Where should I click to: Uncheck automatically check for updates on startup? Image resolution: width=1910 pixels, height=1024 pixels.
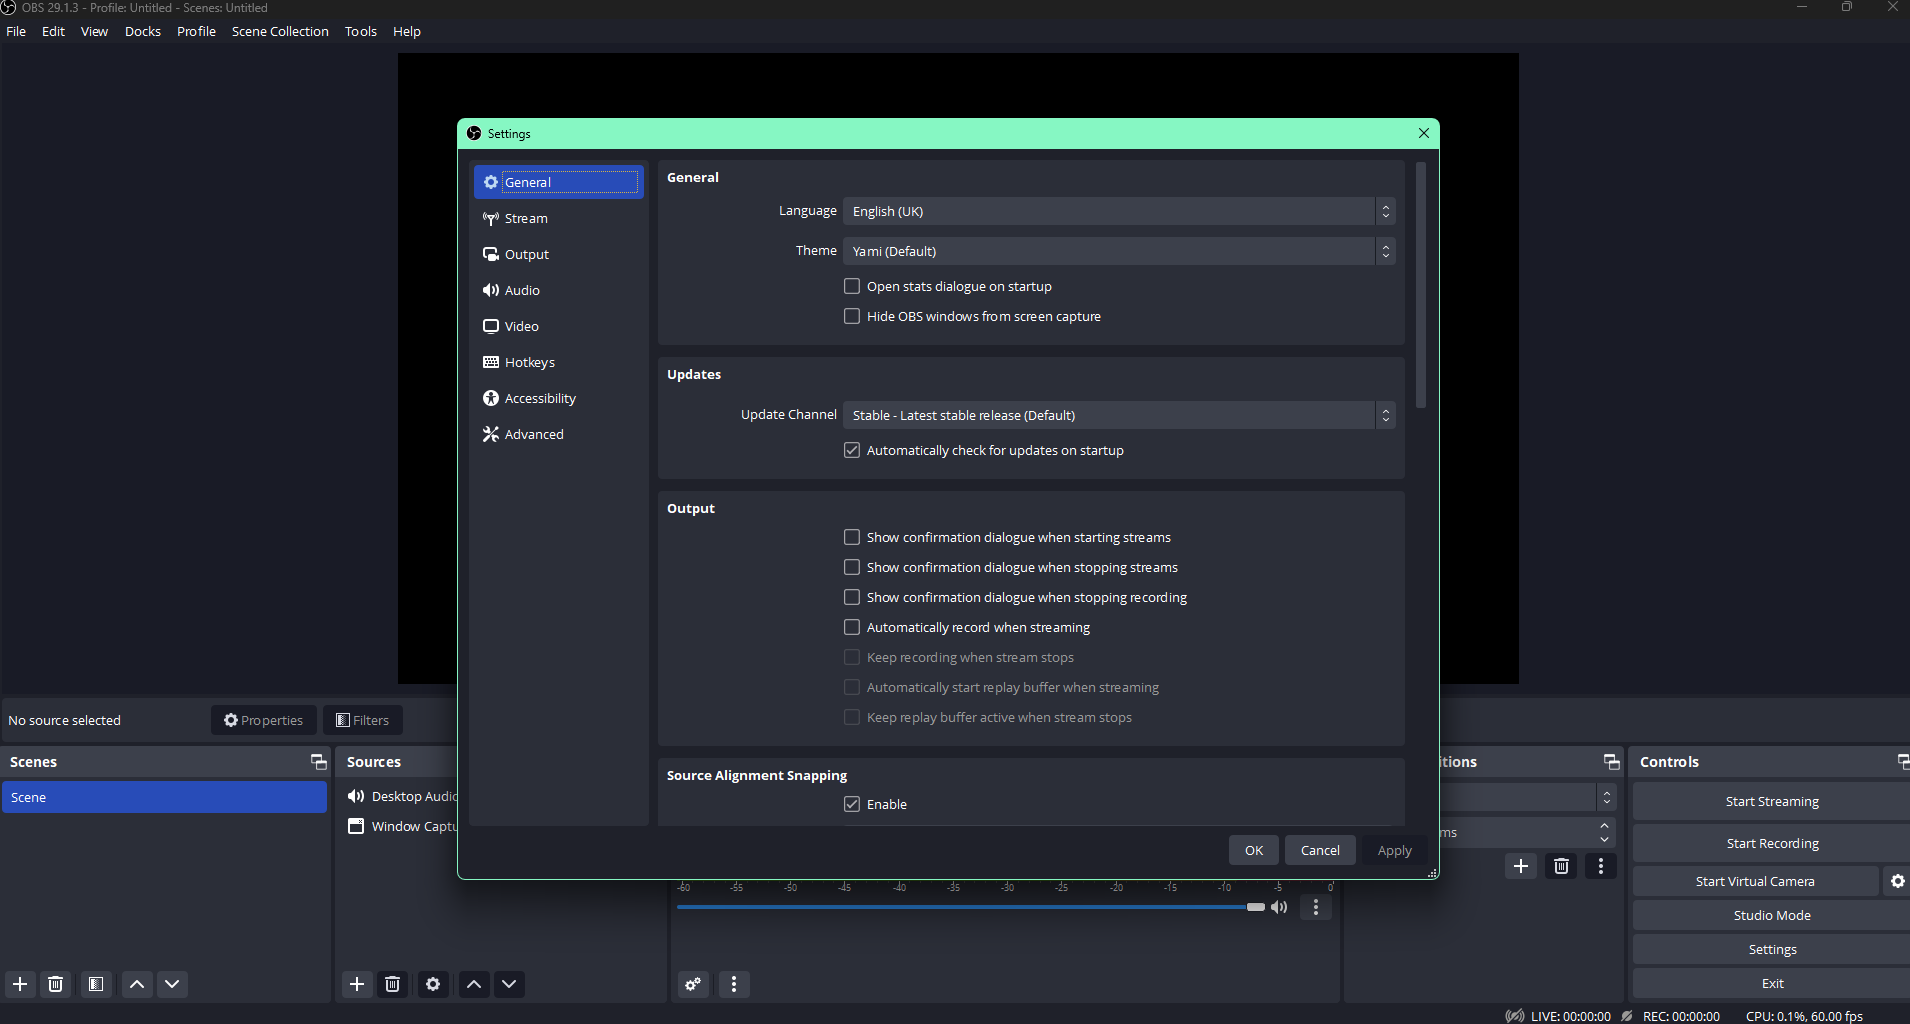852,450
